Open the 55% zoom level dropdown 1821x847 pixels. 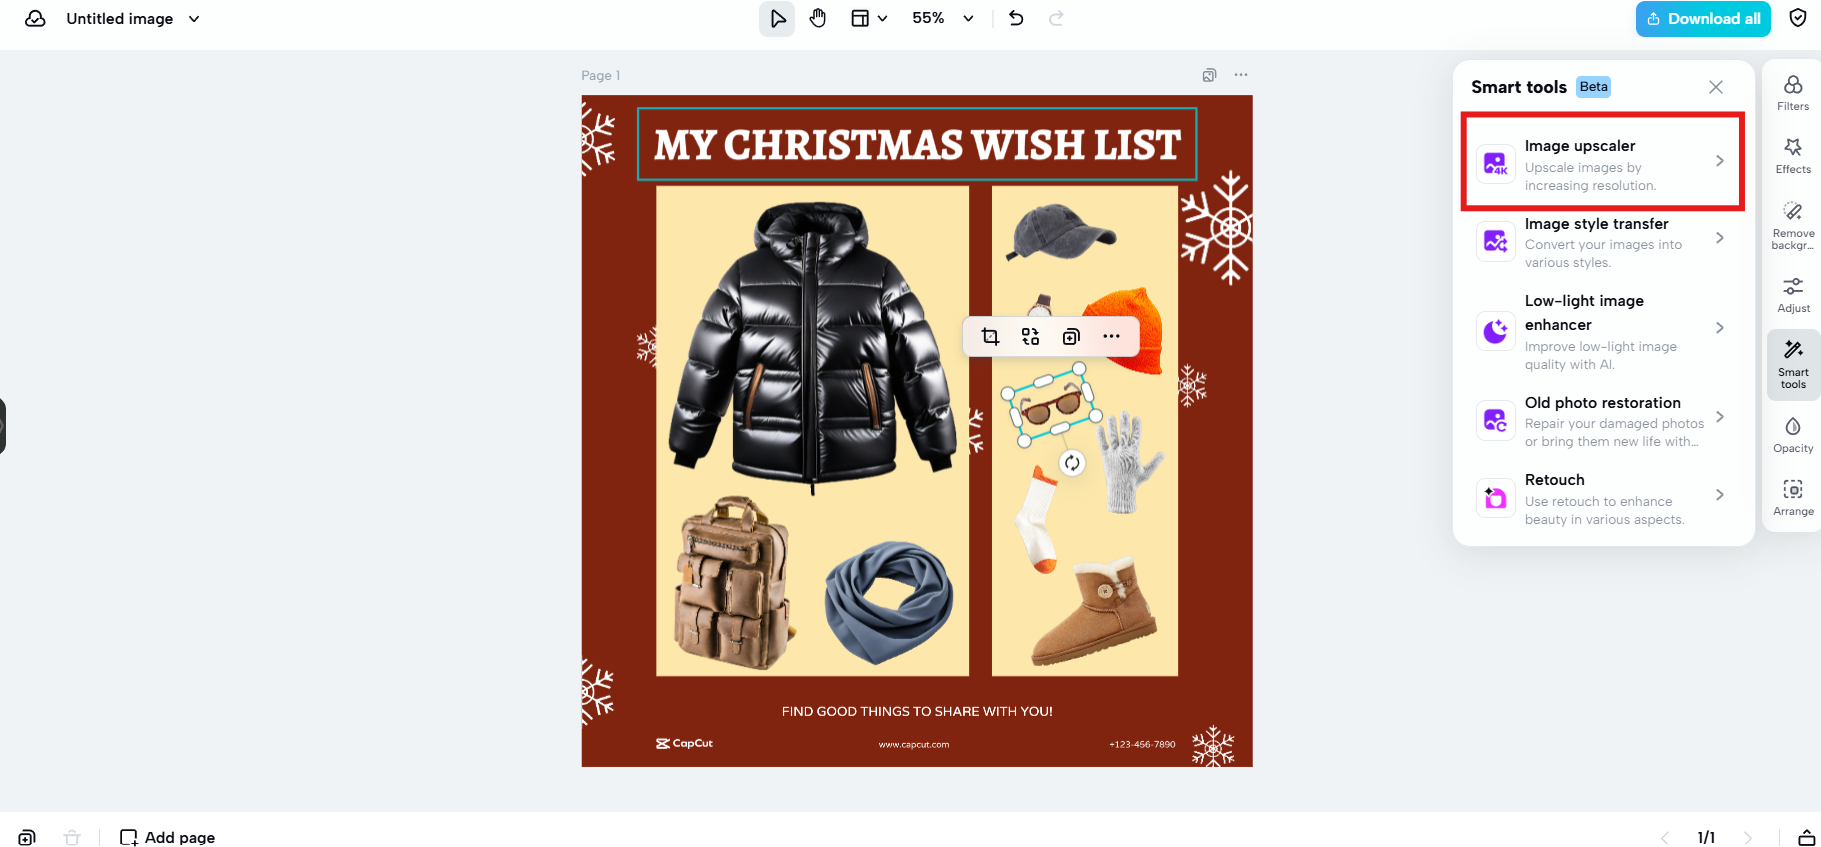pyautogui.click(x=942, y=18)
